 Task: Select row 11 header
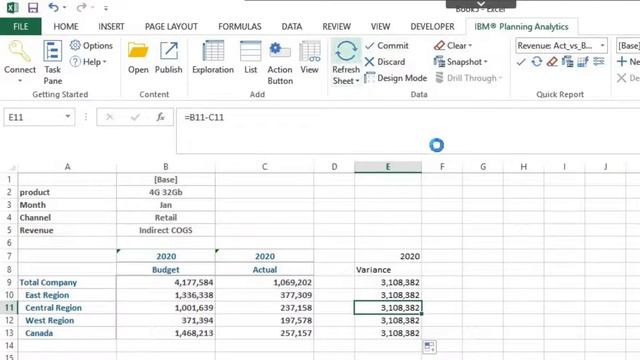coord(9,308)
